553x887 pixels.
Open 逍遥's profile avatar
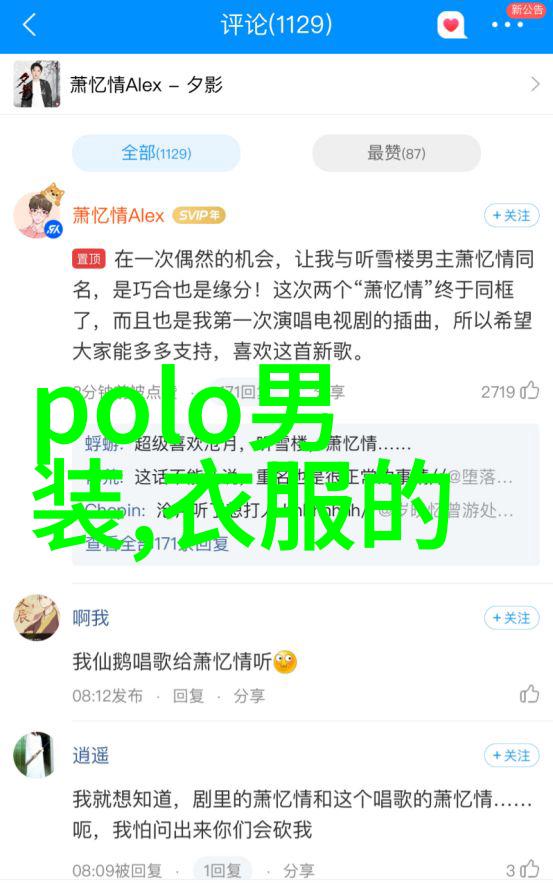pos(36,755)
